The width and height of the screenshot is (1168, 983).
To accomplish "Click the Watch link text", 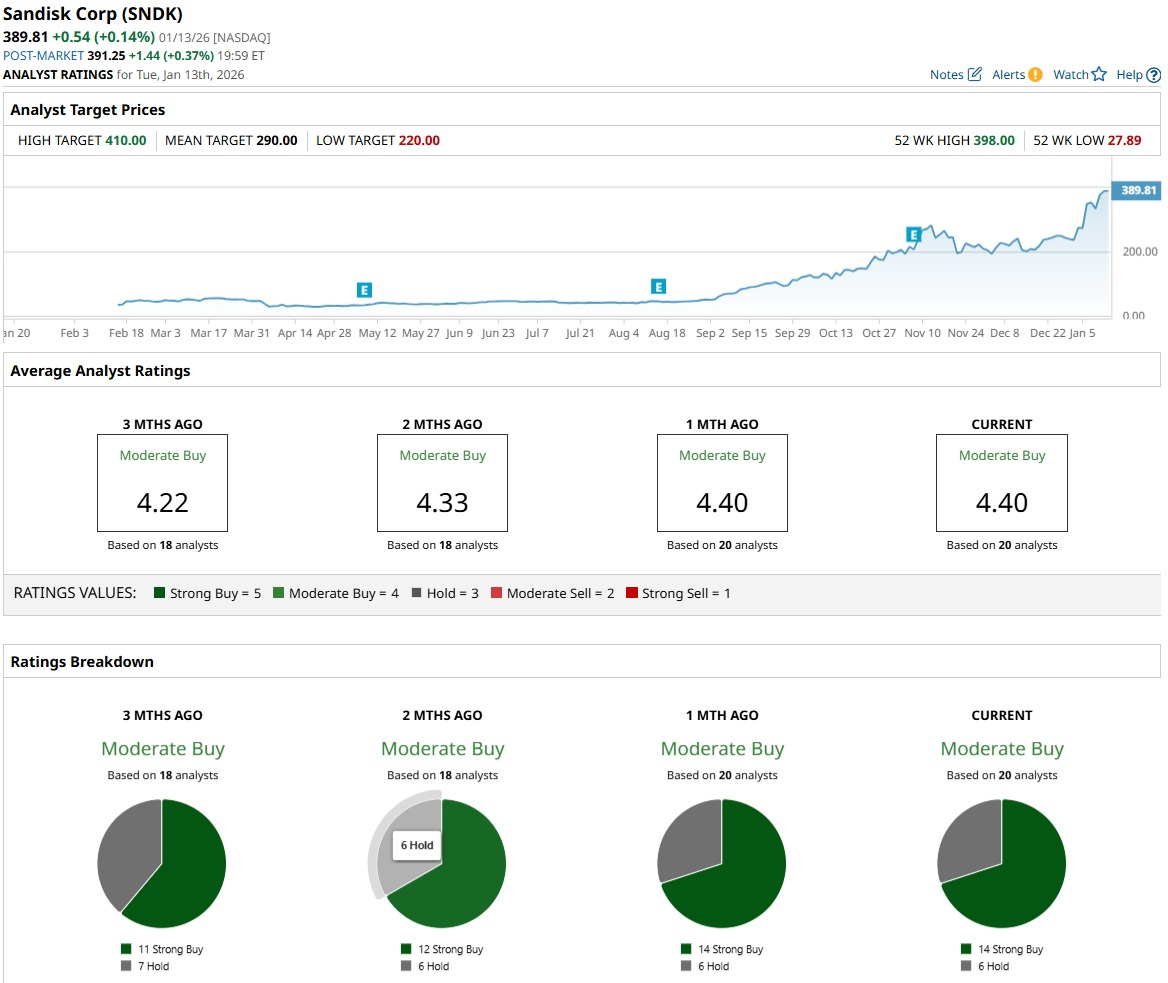I will (1070, 74).
